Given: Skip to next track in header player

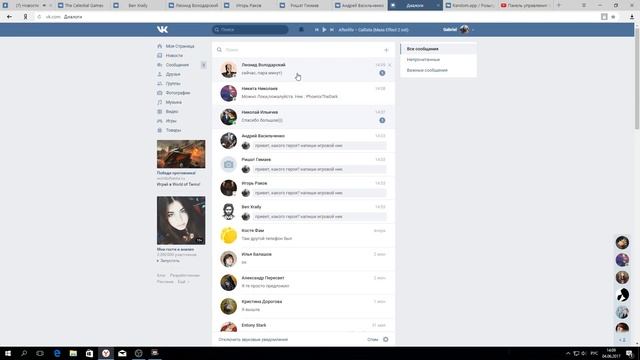Looking at the screenshot, I should pyautogui.click(x=332, y=29).
